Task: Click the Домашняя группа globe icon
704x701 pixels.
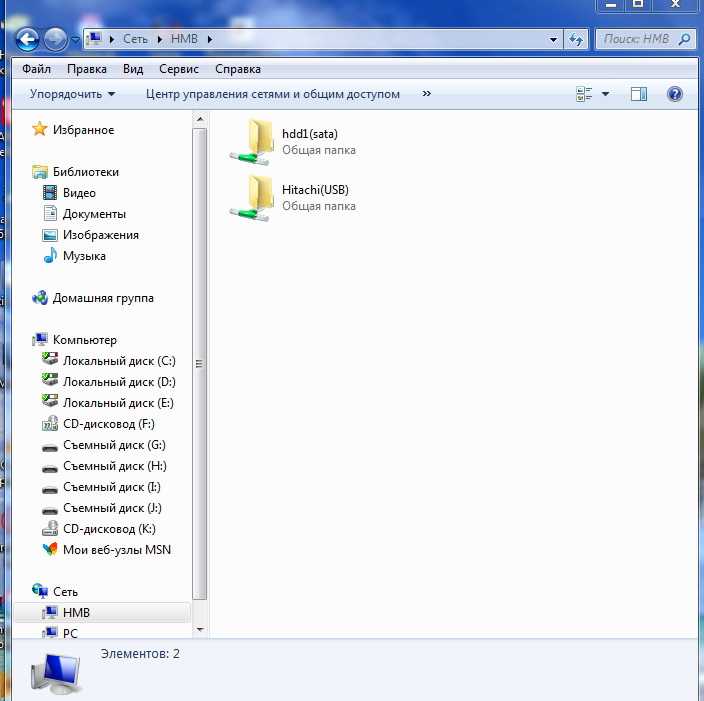Action: pos(40,297)
